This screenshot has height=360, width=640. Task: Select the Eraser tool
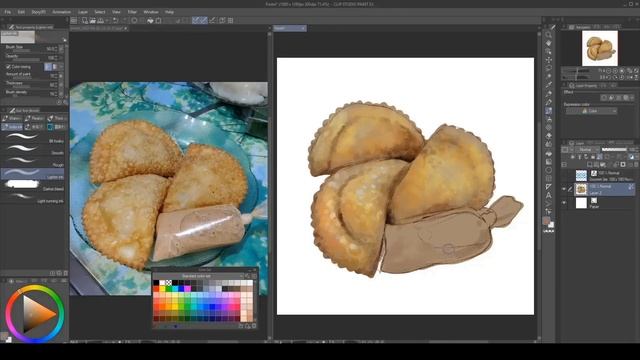click(x=549, y=136)
